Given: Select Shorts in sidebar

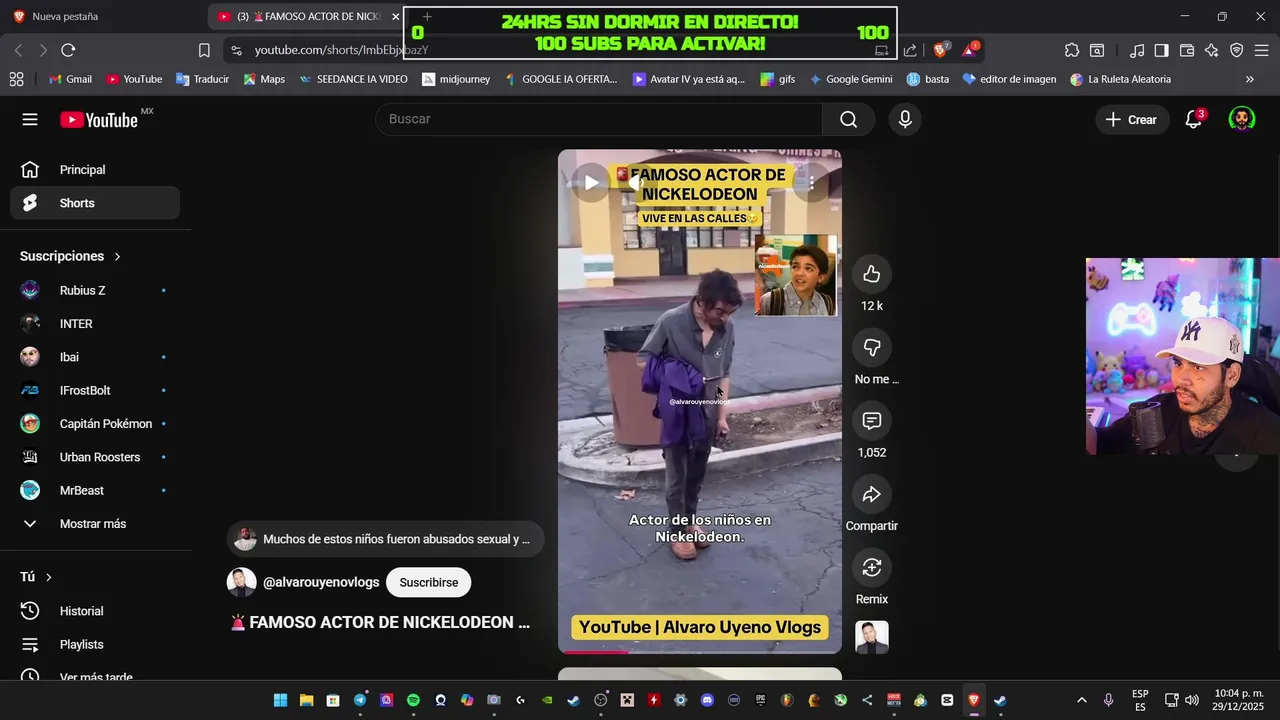Looking at the screenshot, I should [95, 203].
